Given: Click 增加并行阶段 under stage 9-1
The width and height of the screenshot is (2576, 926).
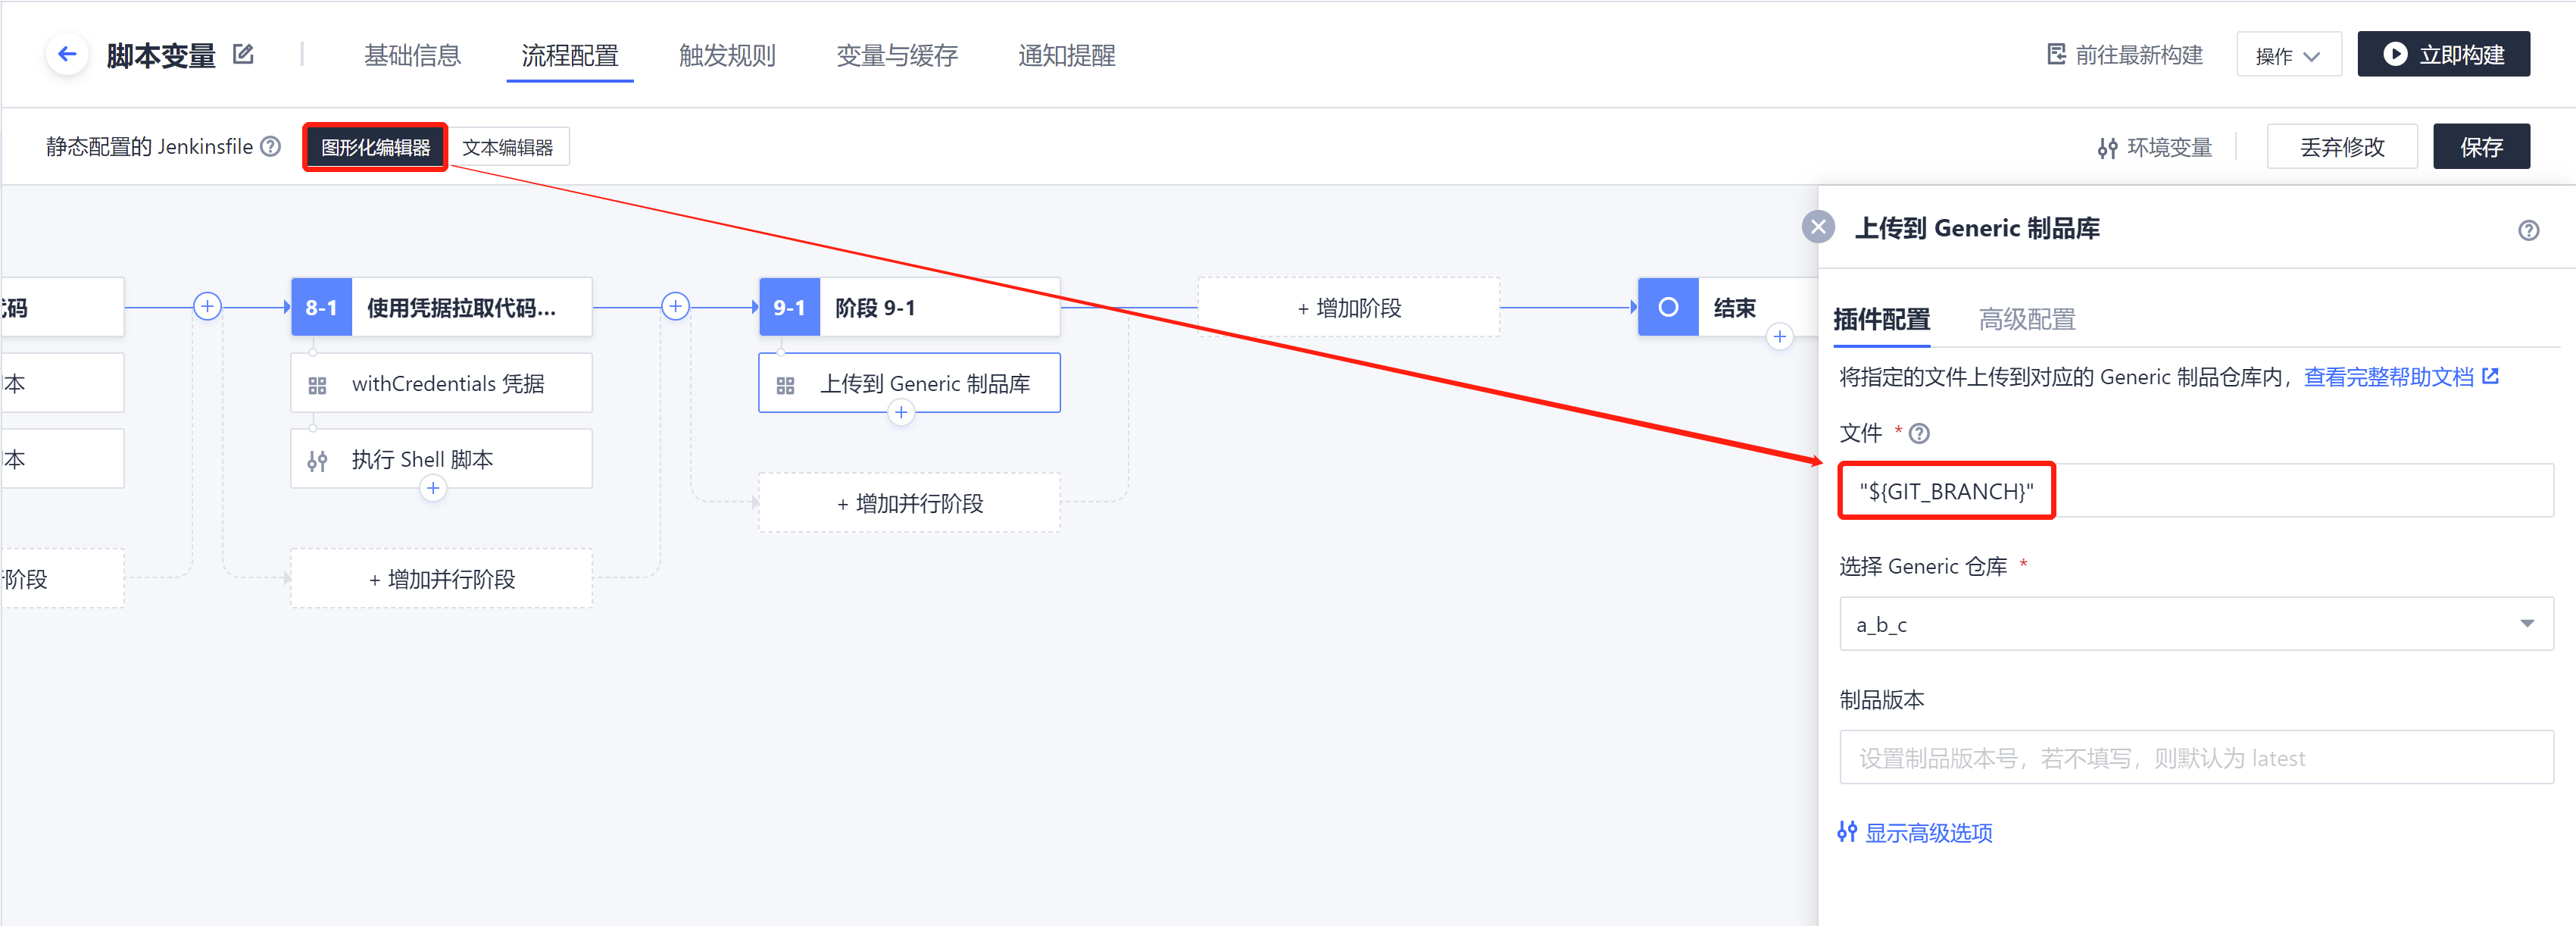Looking at the screenshot, I should click(x=909, y=503).
